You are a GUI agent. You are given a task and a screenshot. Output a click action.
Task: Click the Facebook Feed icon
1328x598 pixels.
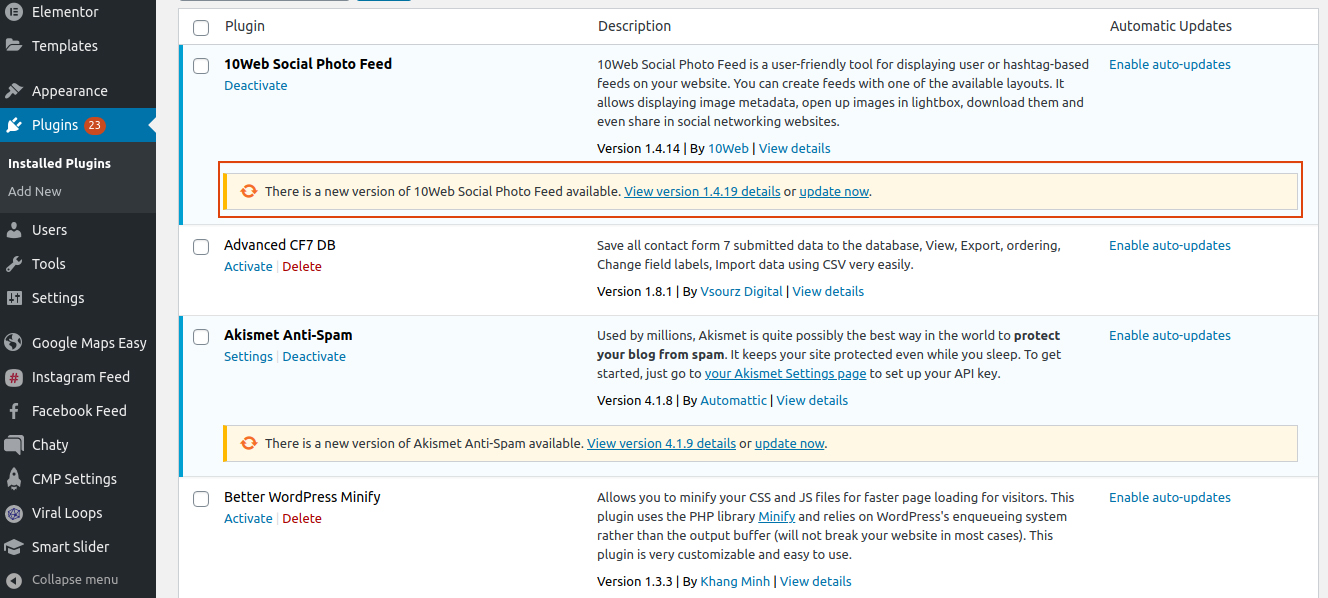pos(14,411)
